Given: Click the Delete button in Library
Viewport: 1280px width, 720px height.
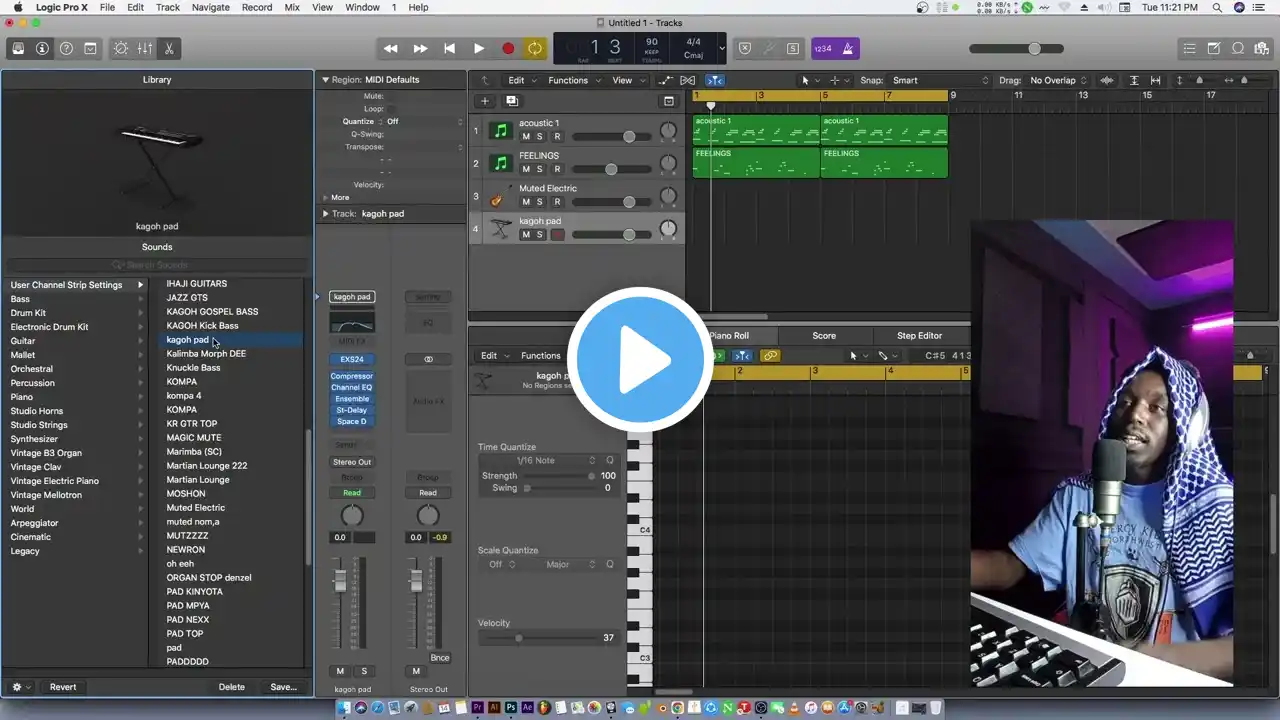Looking at the screenshot, I should [232, 687].
